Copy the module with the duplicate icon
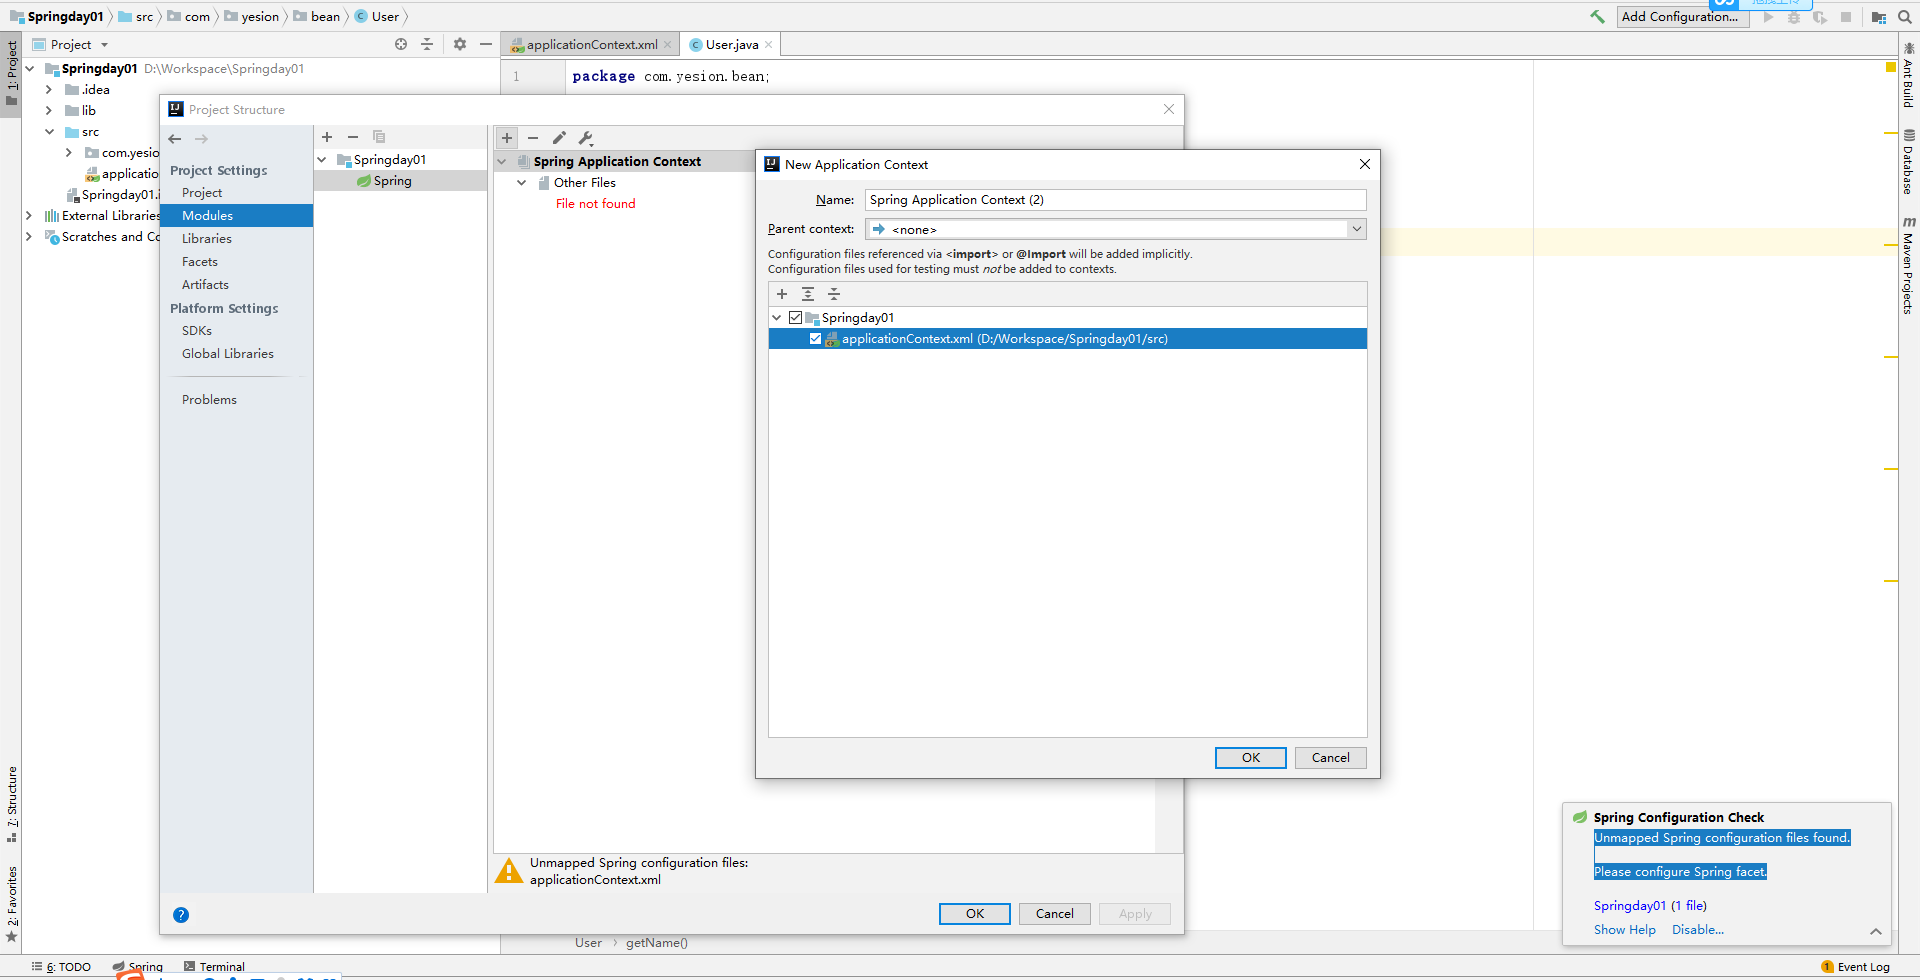 [379, 137]
